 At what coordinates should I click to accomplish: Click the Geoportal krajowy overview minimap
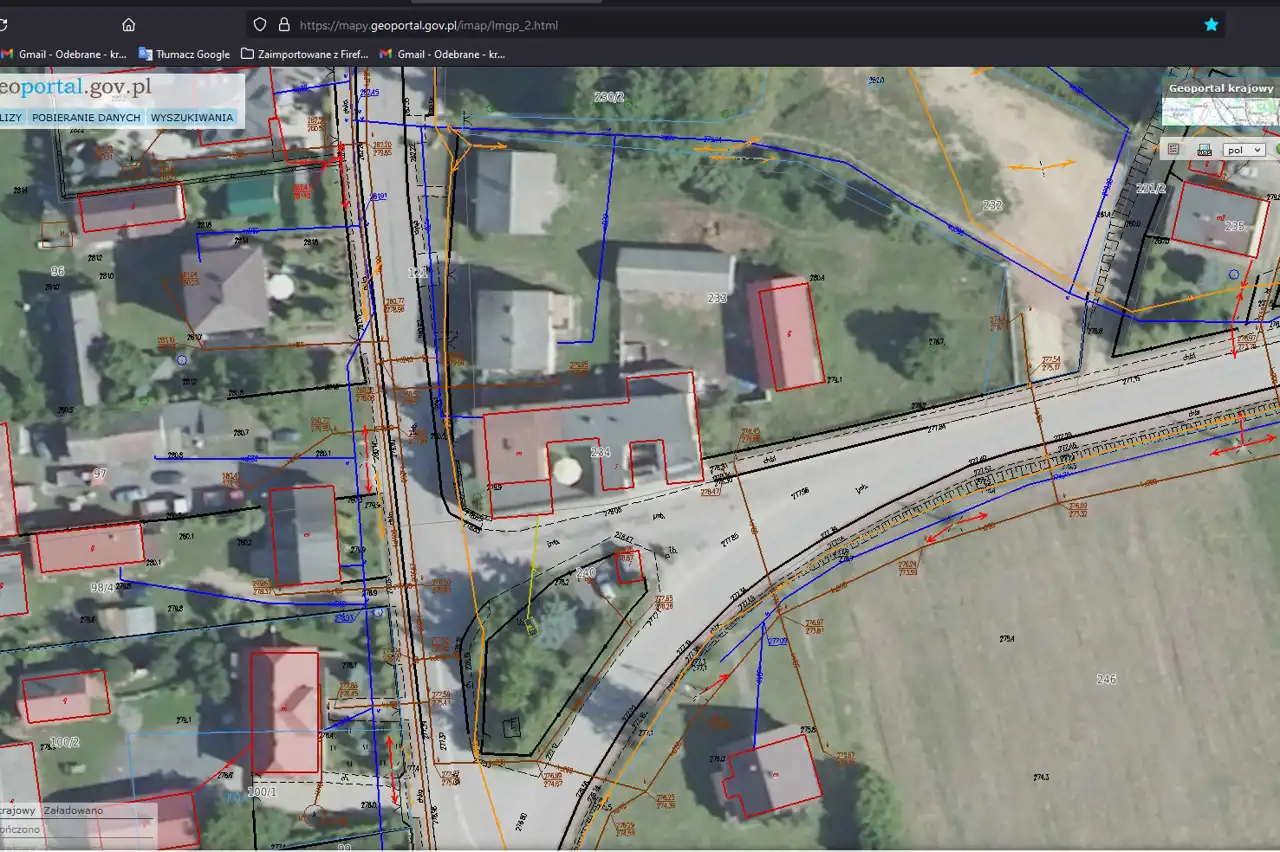[x=1220, y=112]
